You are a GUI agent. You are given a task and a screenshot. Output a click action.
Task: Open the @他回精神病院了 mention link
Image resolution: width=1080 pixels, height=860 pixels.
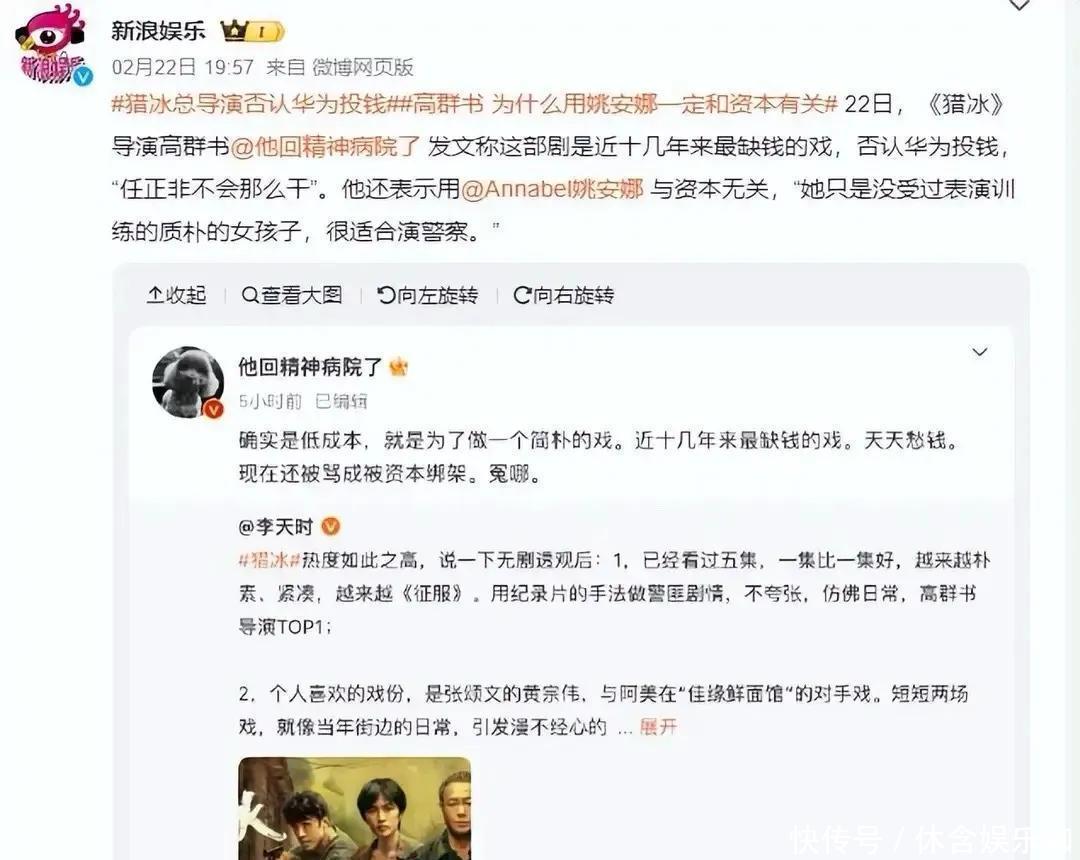[x=325, y=147]
